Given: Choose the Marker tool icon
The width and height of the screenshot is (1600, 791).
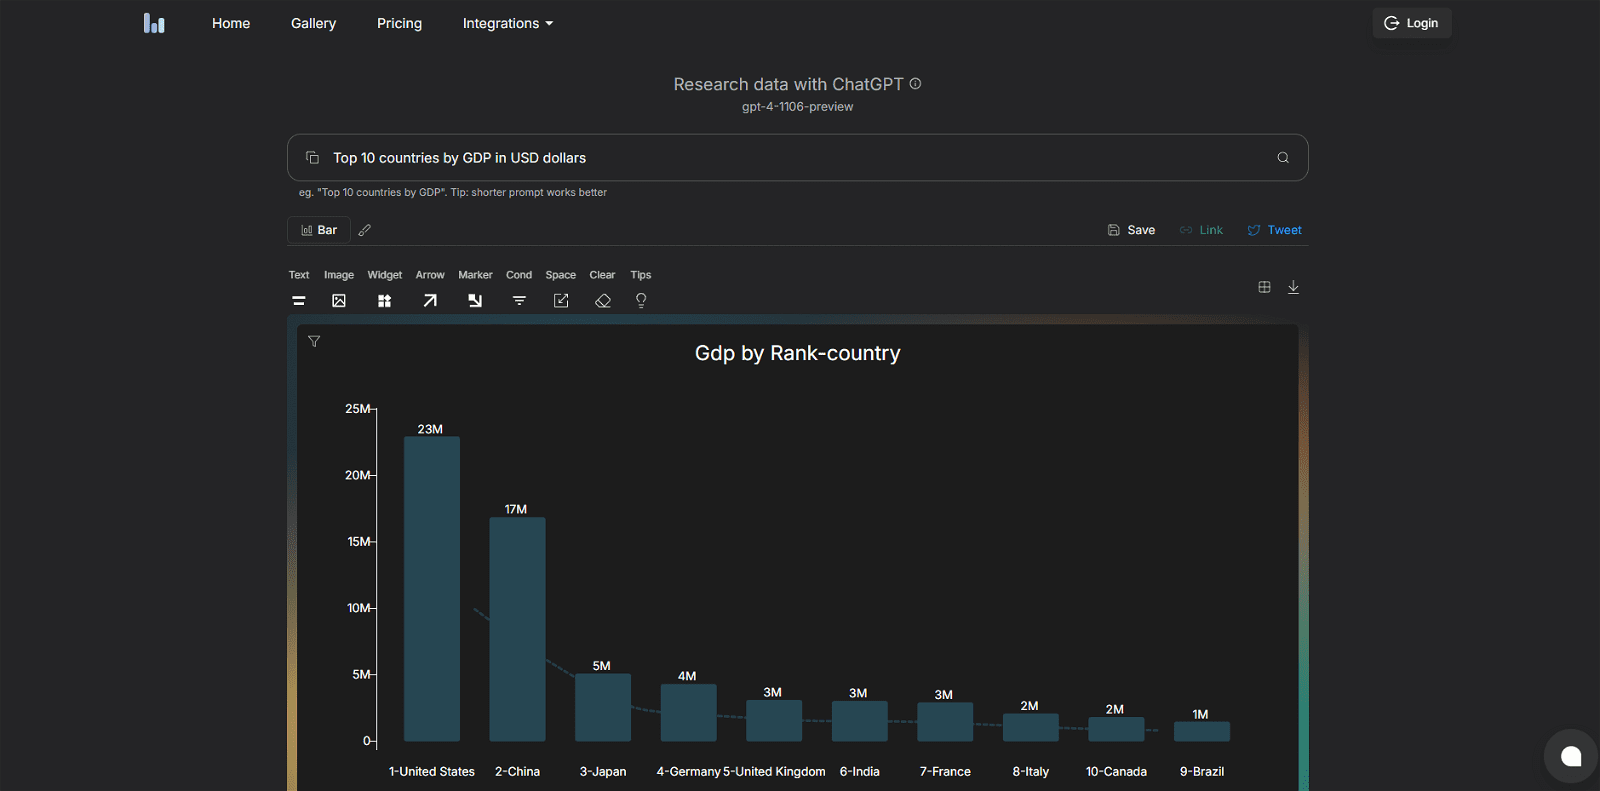Looking at the screenshot, I should tap(475, 301).
